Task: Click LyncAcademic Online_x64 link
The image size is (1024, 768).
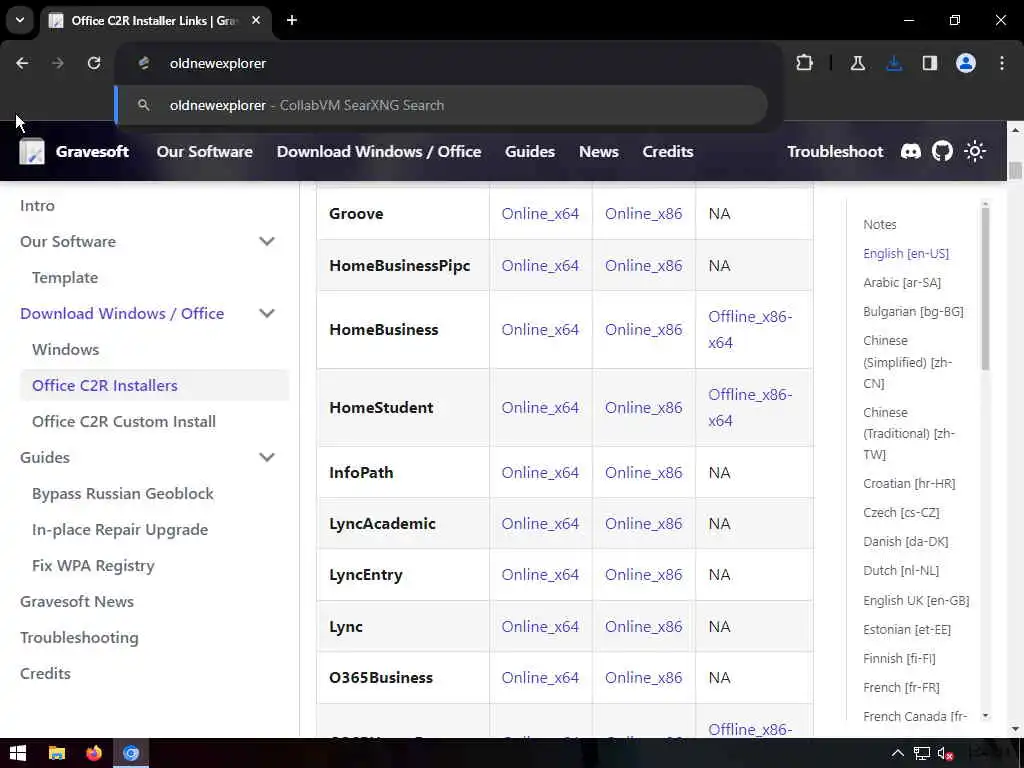Action: pyautogui.click(x=540, y=523)
